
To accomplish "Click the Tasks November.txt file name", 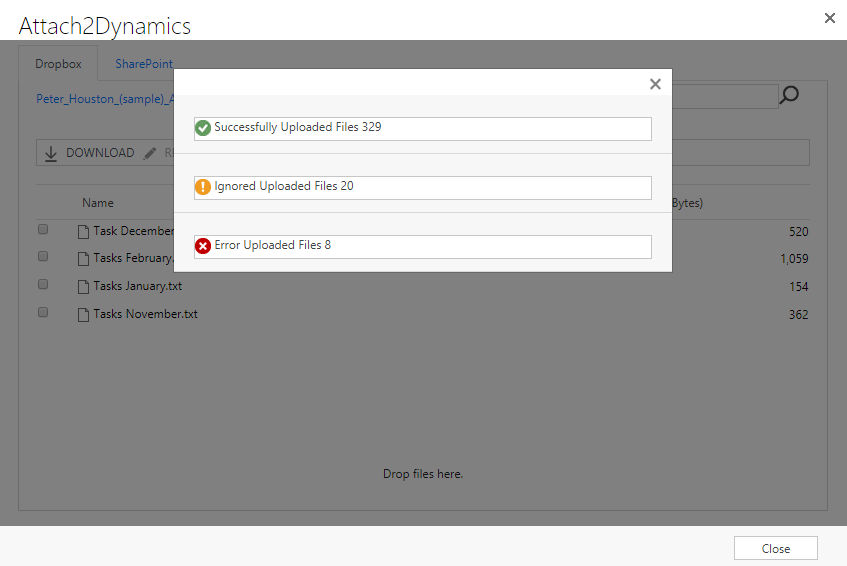I will click(145, 314).
